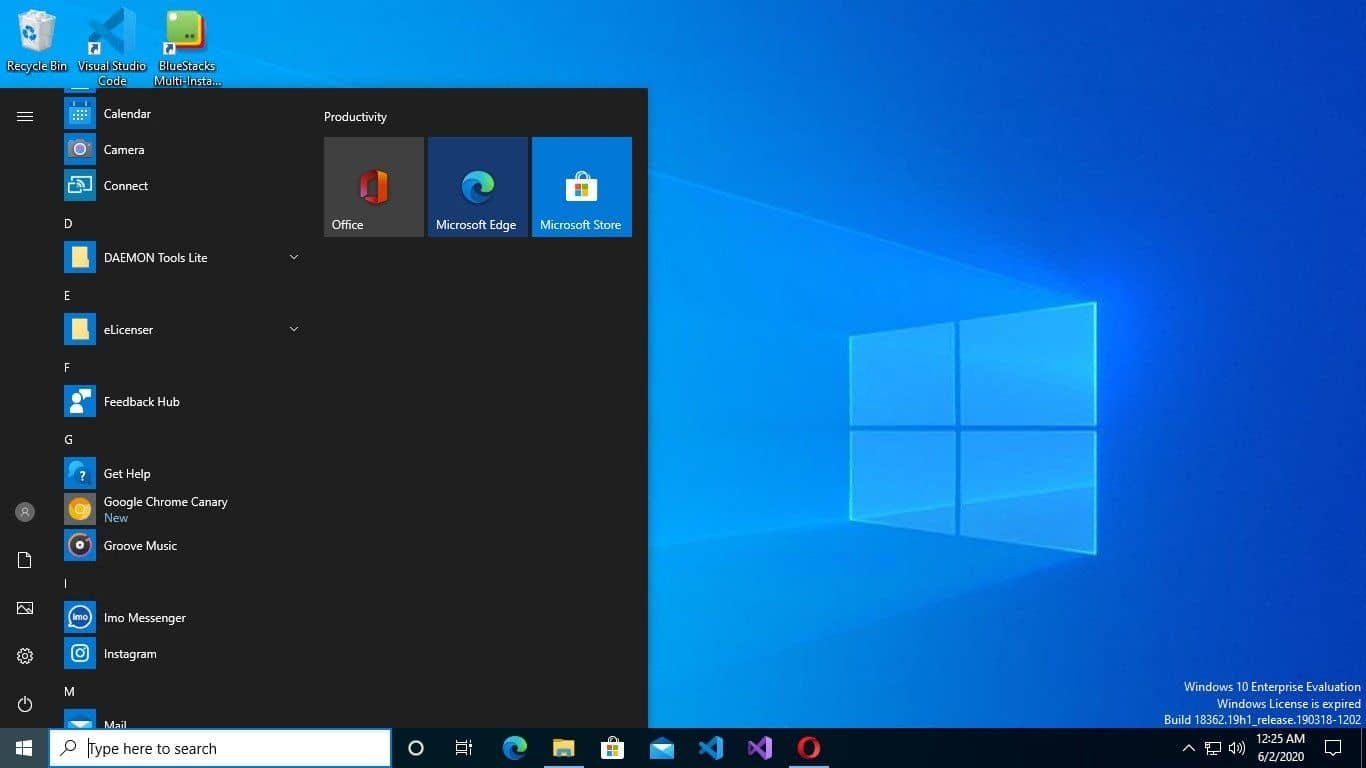
Task: Launch Visual Studio Code desktop shortcut
Action: [x=112, y=46]
